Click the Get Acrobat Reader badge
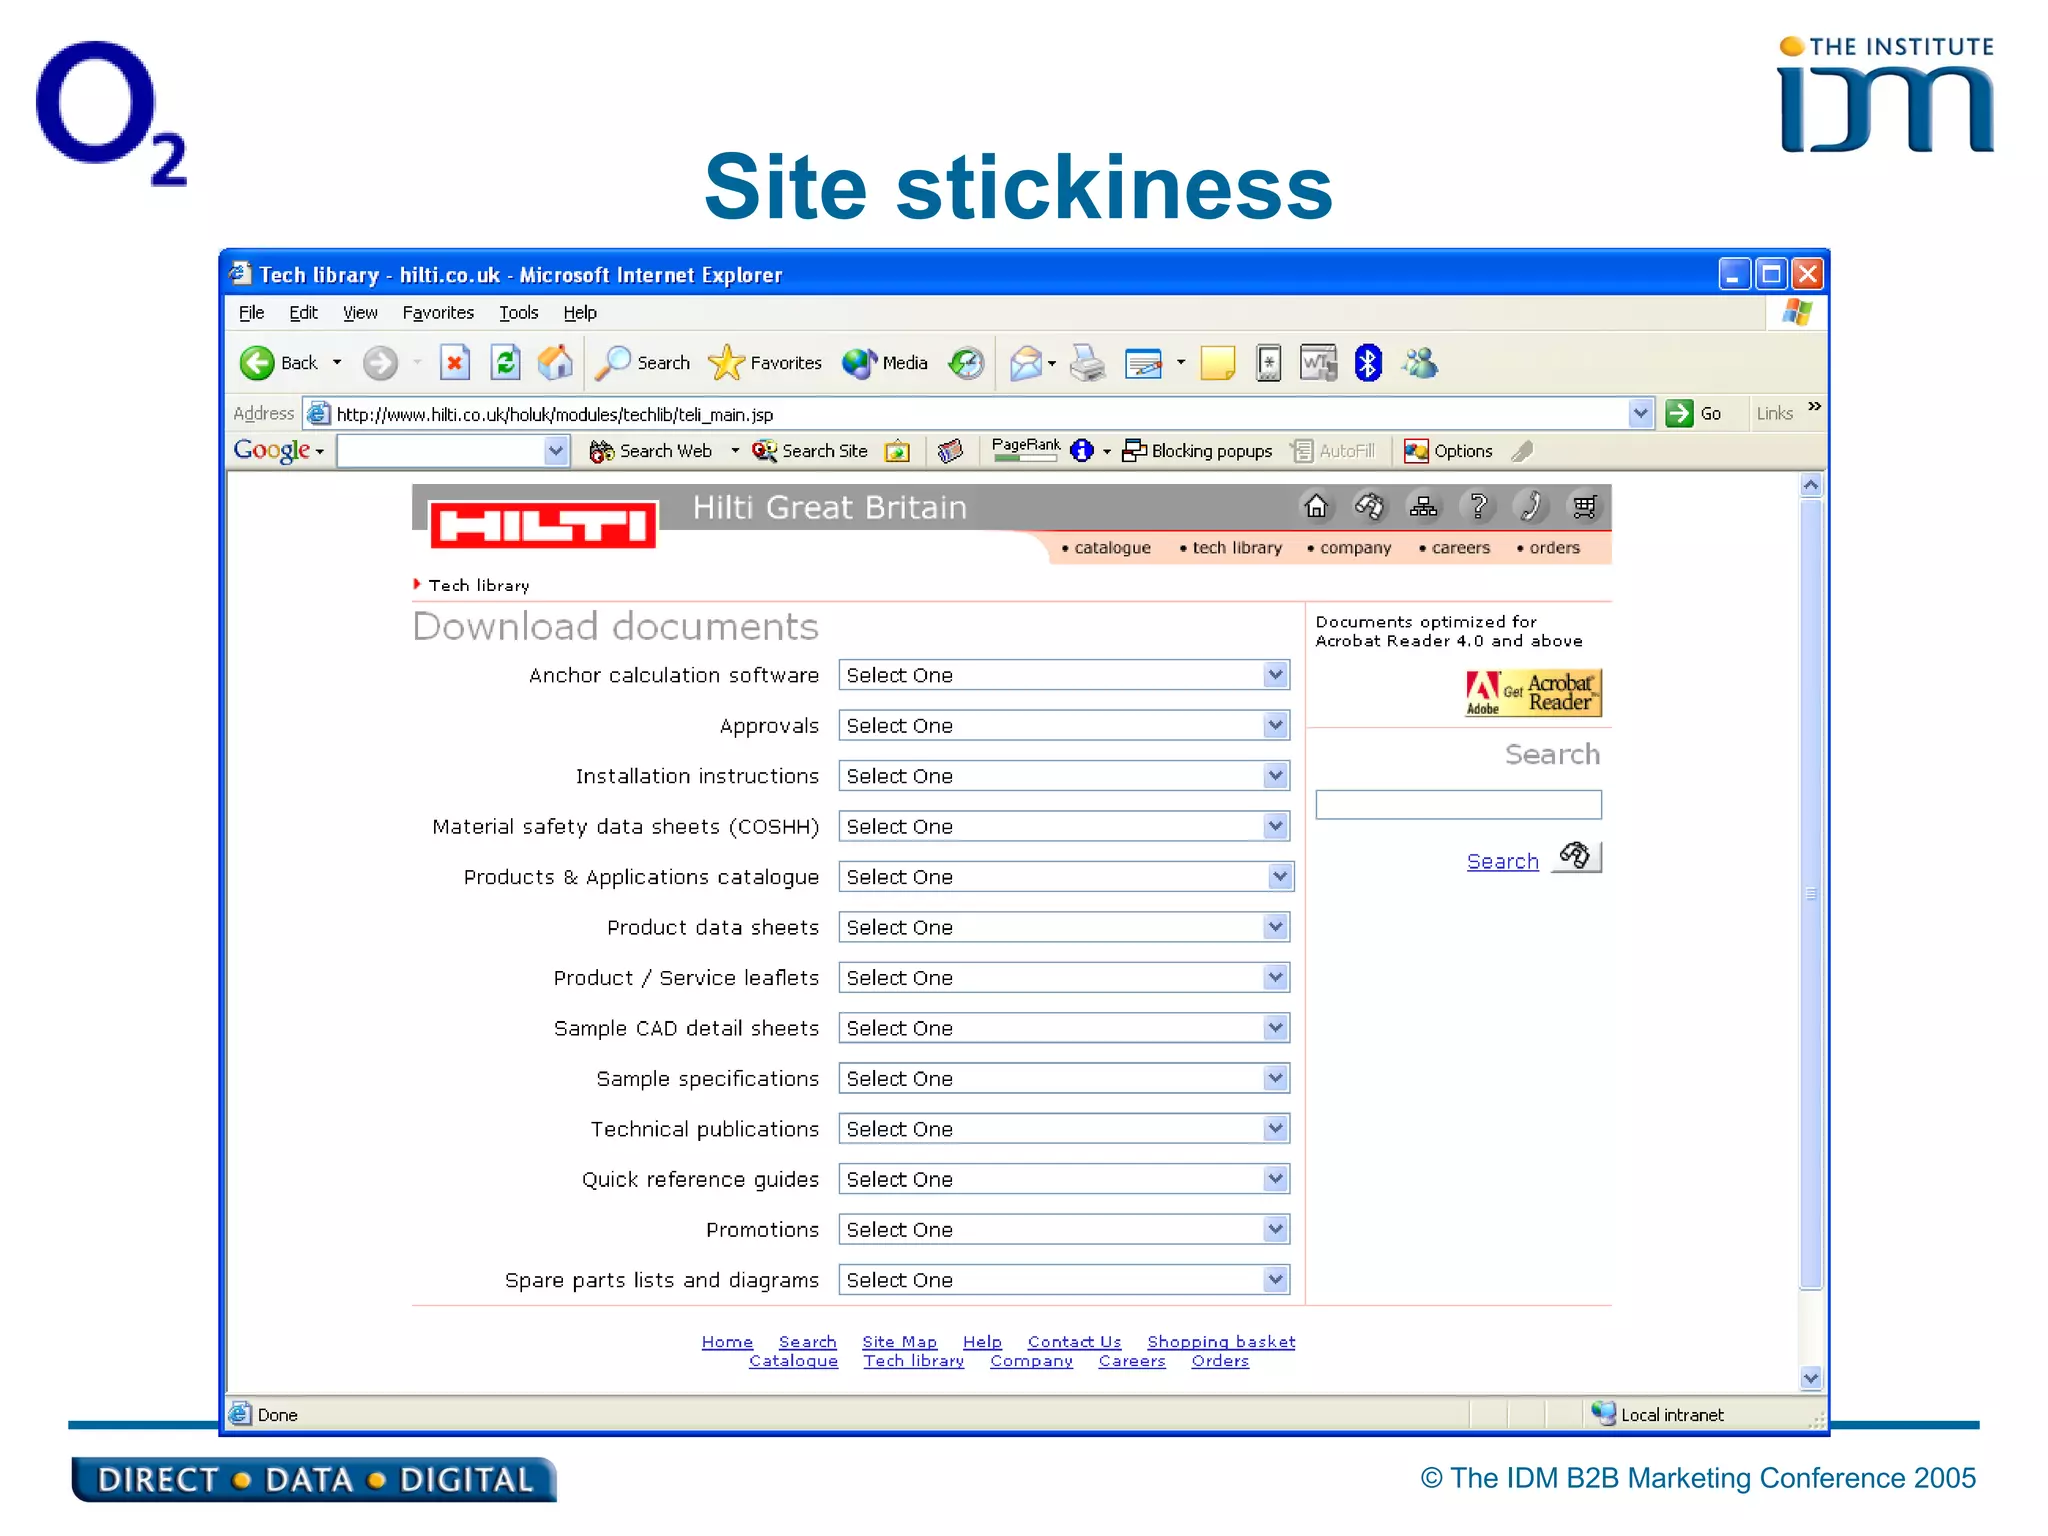This screenshot has height=1536, width=2048. [x=1533, y=693]
